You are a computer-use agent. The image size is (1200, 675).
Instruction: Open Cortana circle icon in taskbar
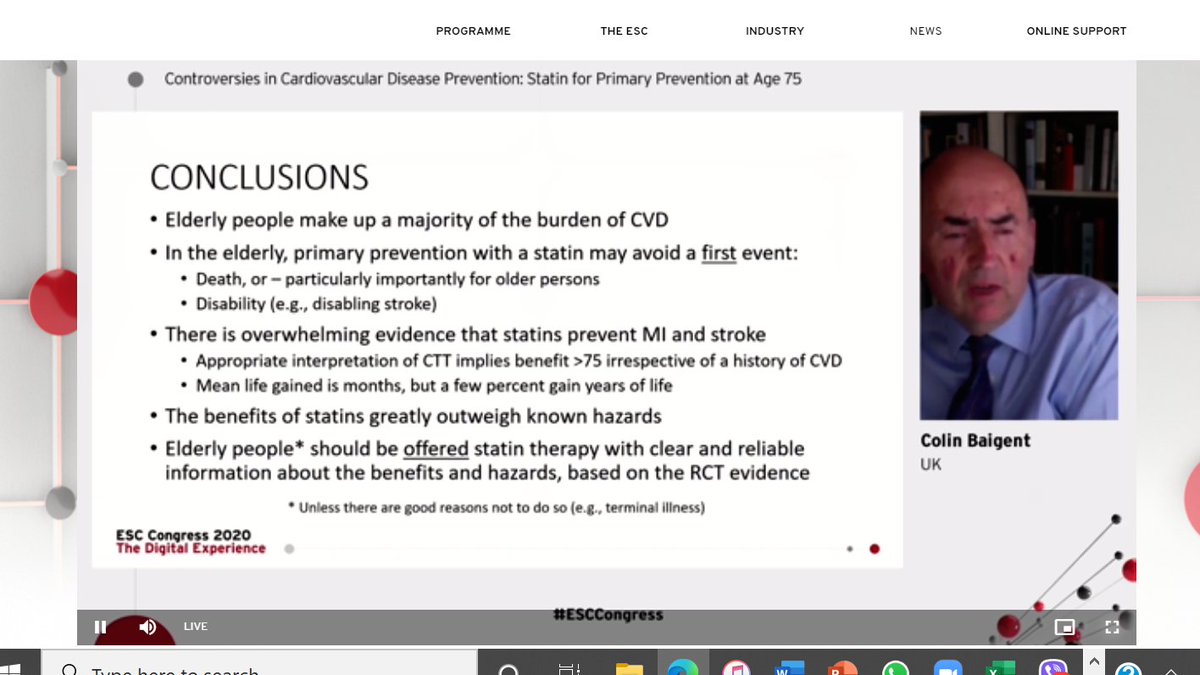(x=507, y=668)
